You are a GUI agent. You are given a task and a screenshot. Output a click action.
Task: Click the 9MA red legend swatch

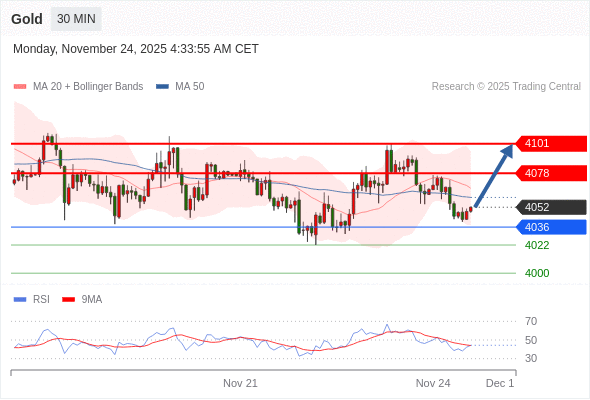(x=68, y=300)
